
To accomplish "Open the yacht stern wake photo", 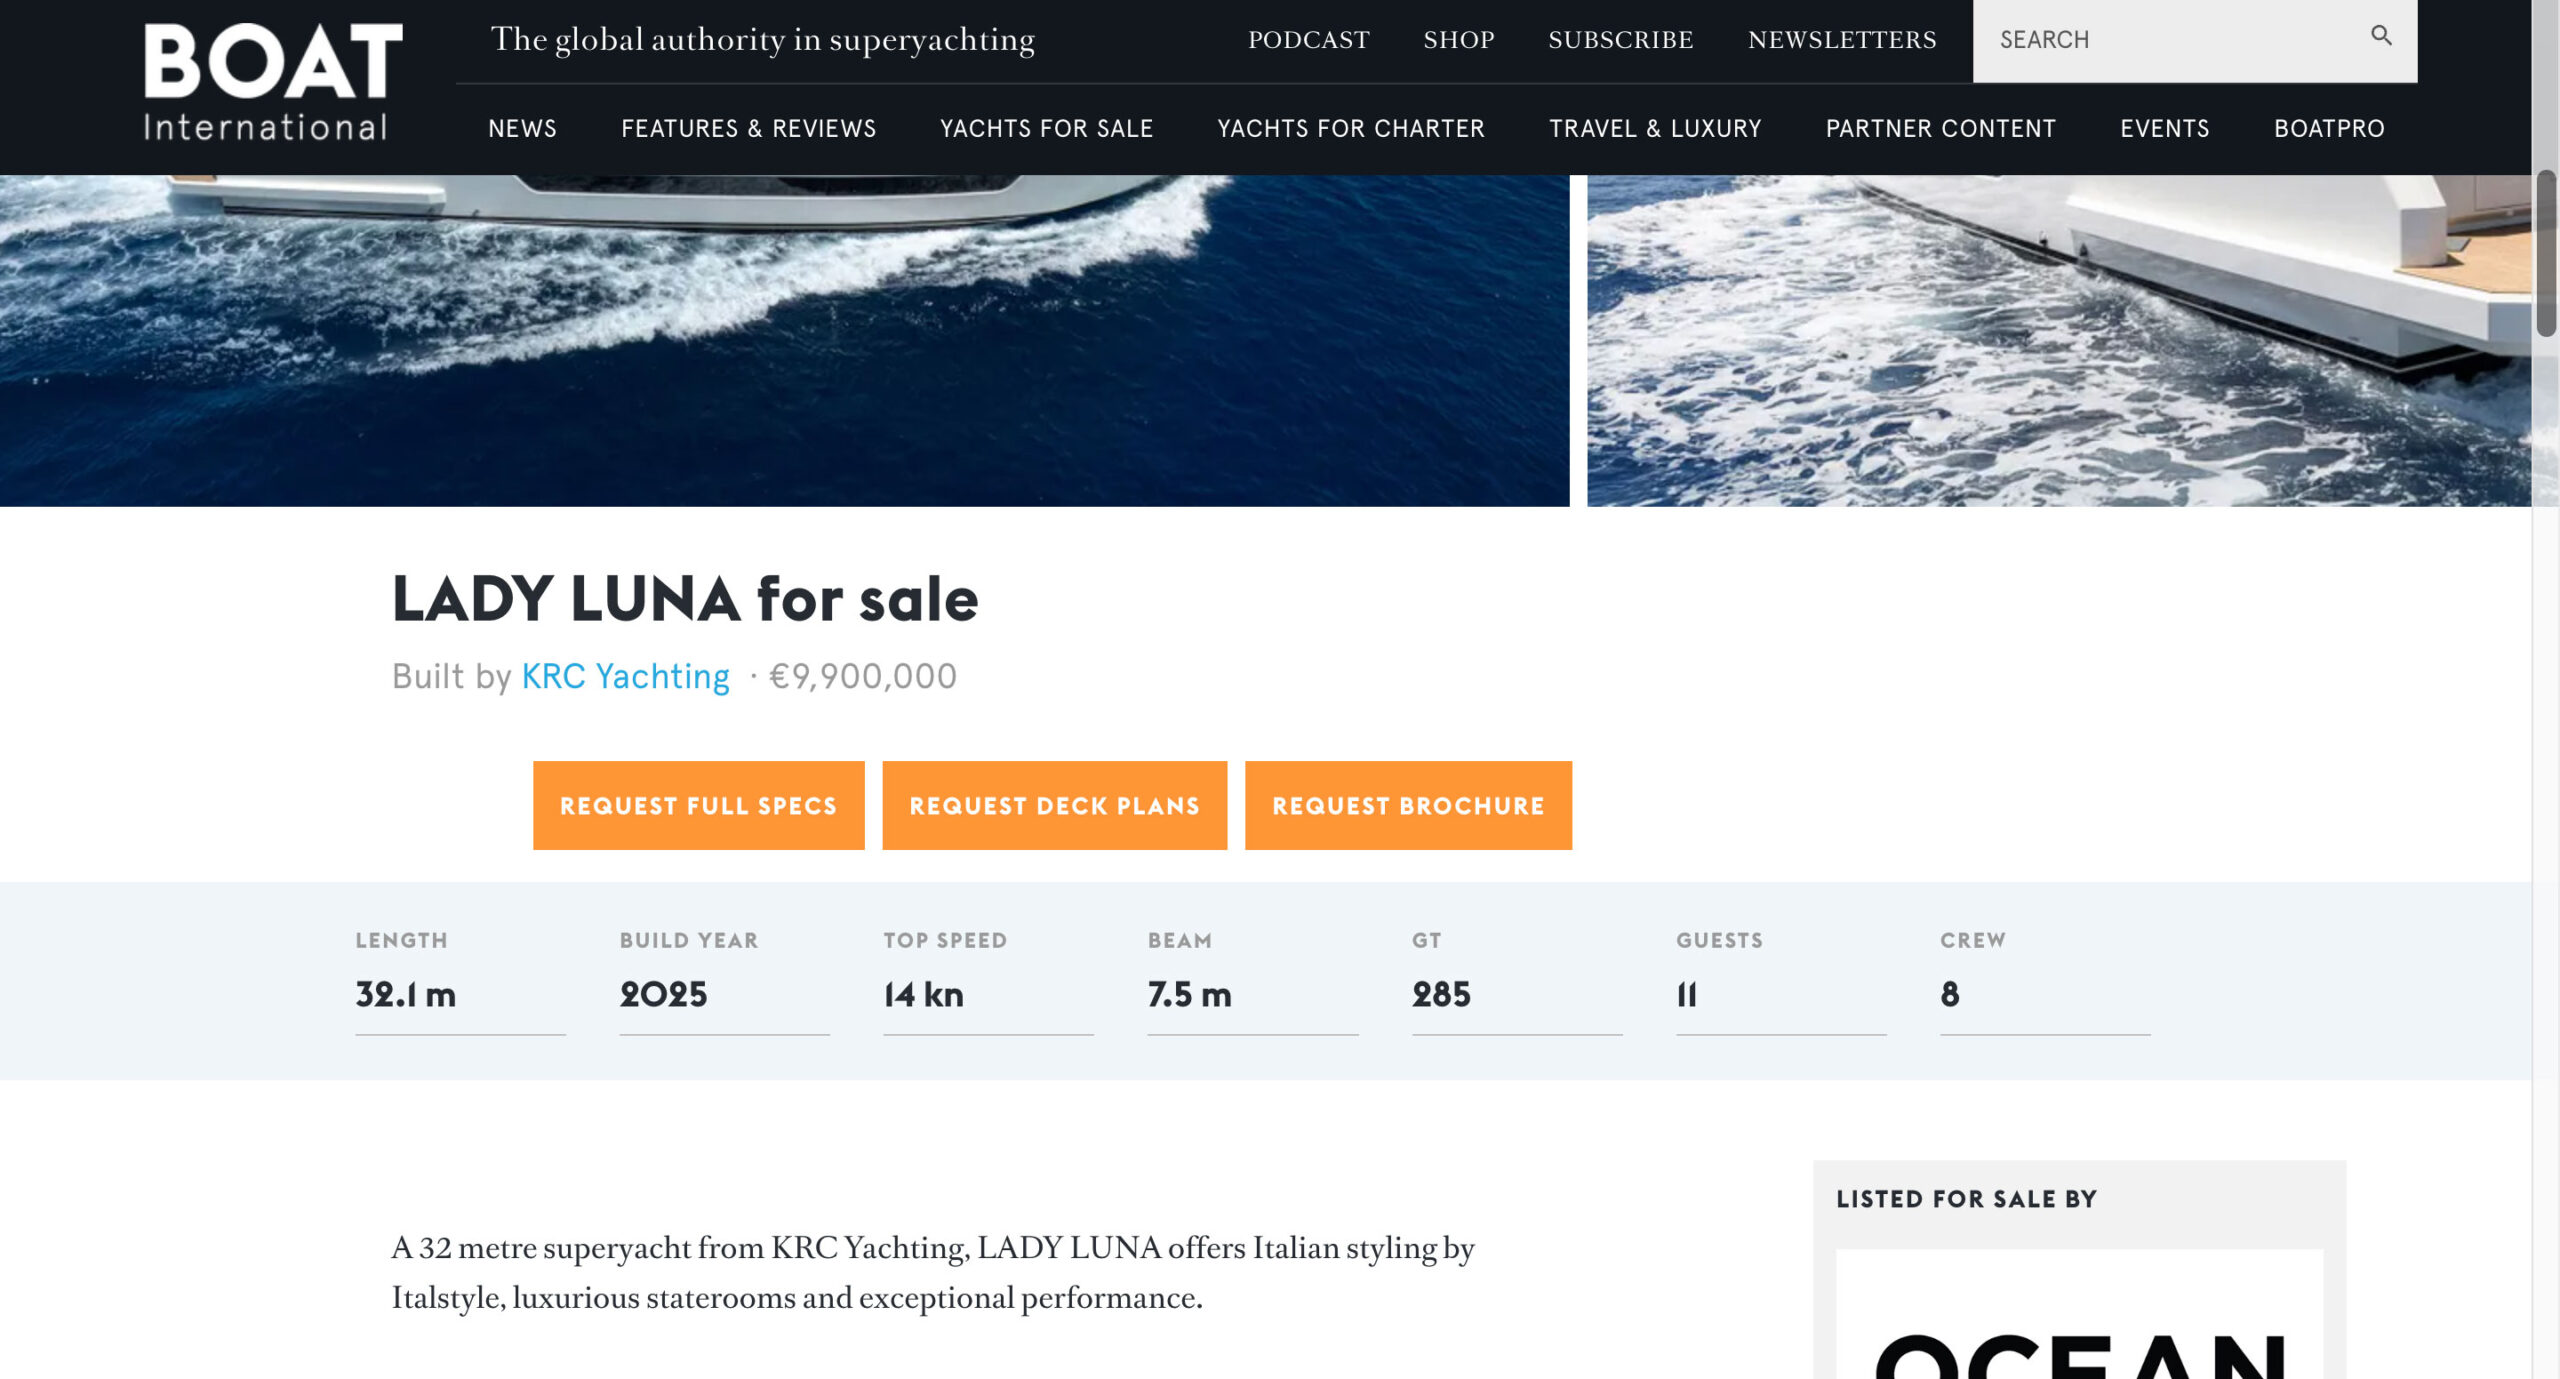I will click(x=2058, y=340).
